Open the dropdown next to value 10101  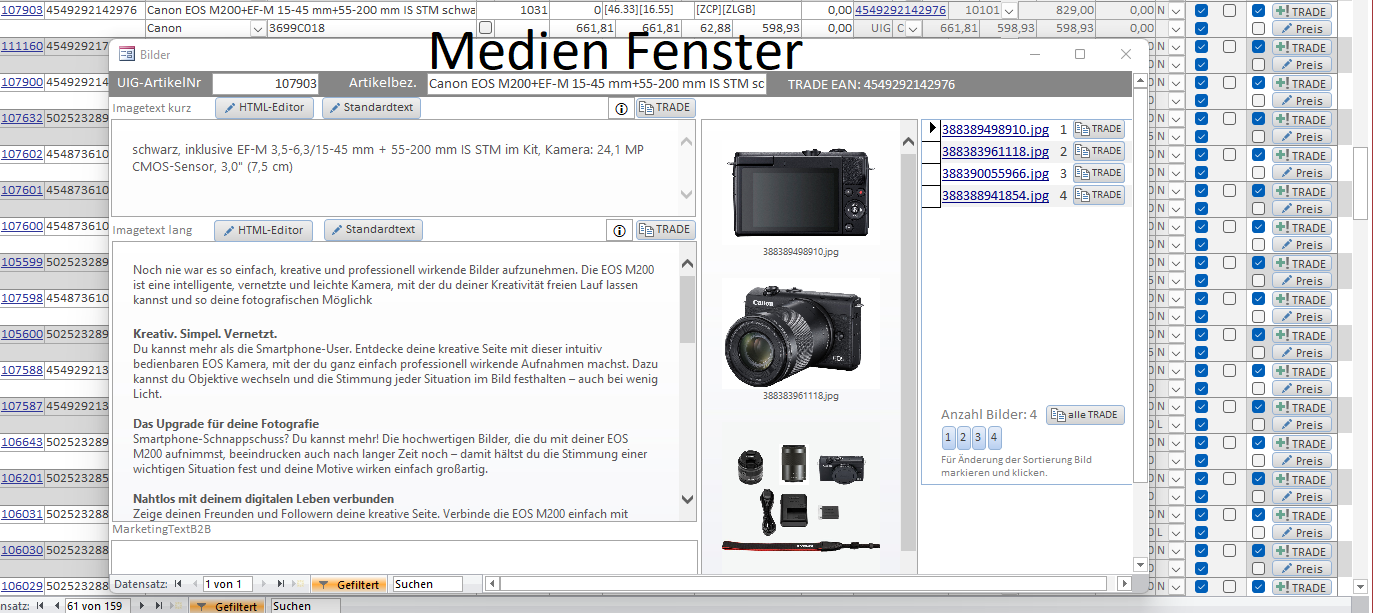click(1009, 10)
